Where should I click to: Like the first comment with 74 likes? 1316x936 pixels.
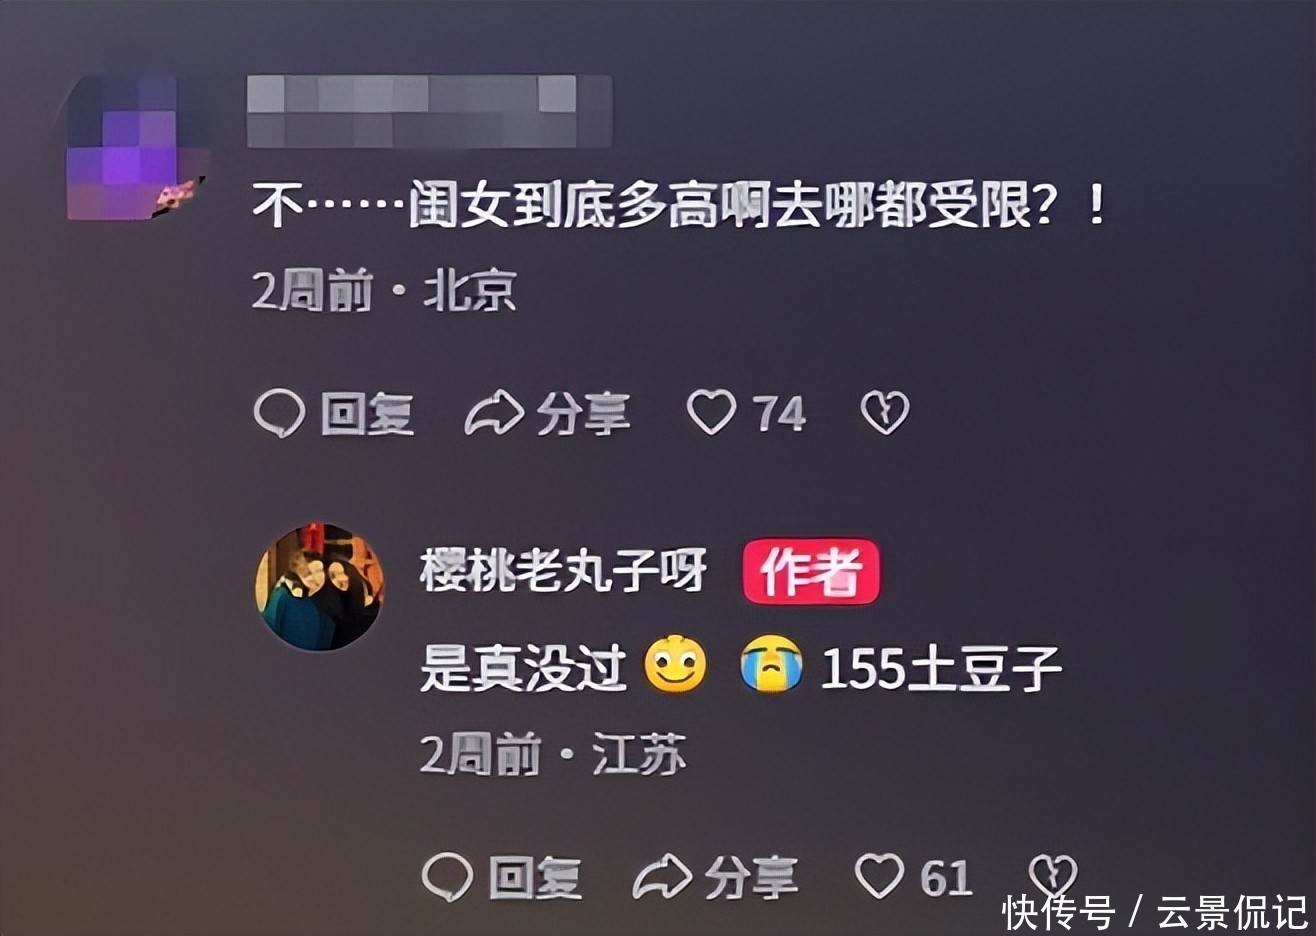711,413
